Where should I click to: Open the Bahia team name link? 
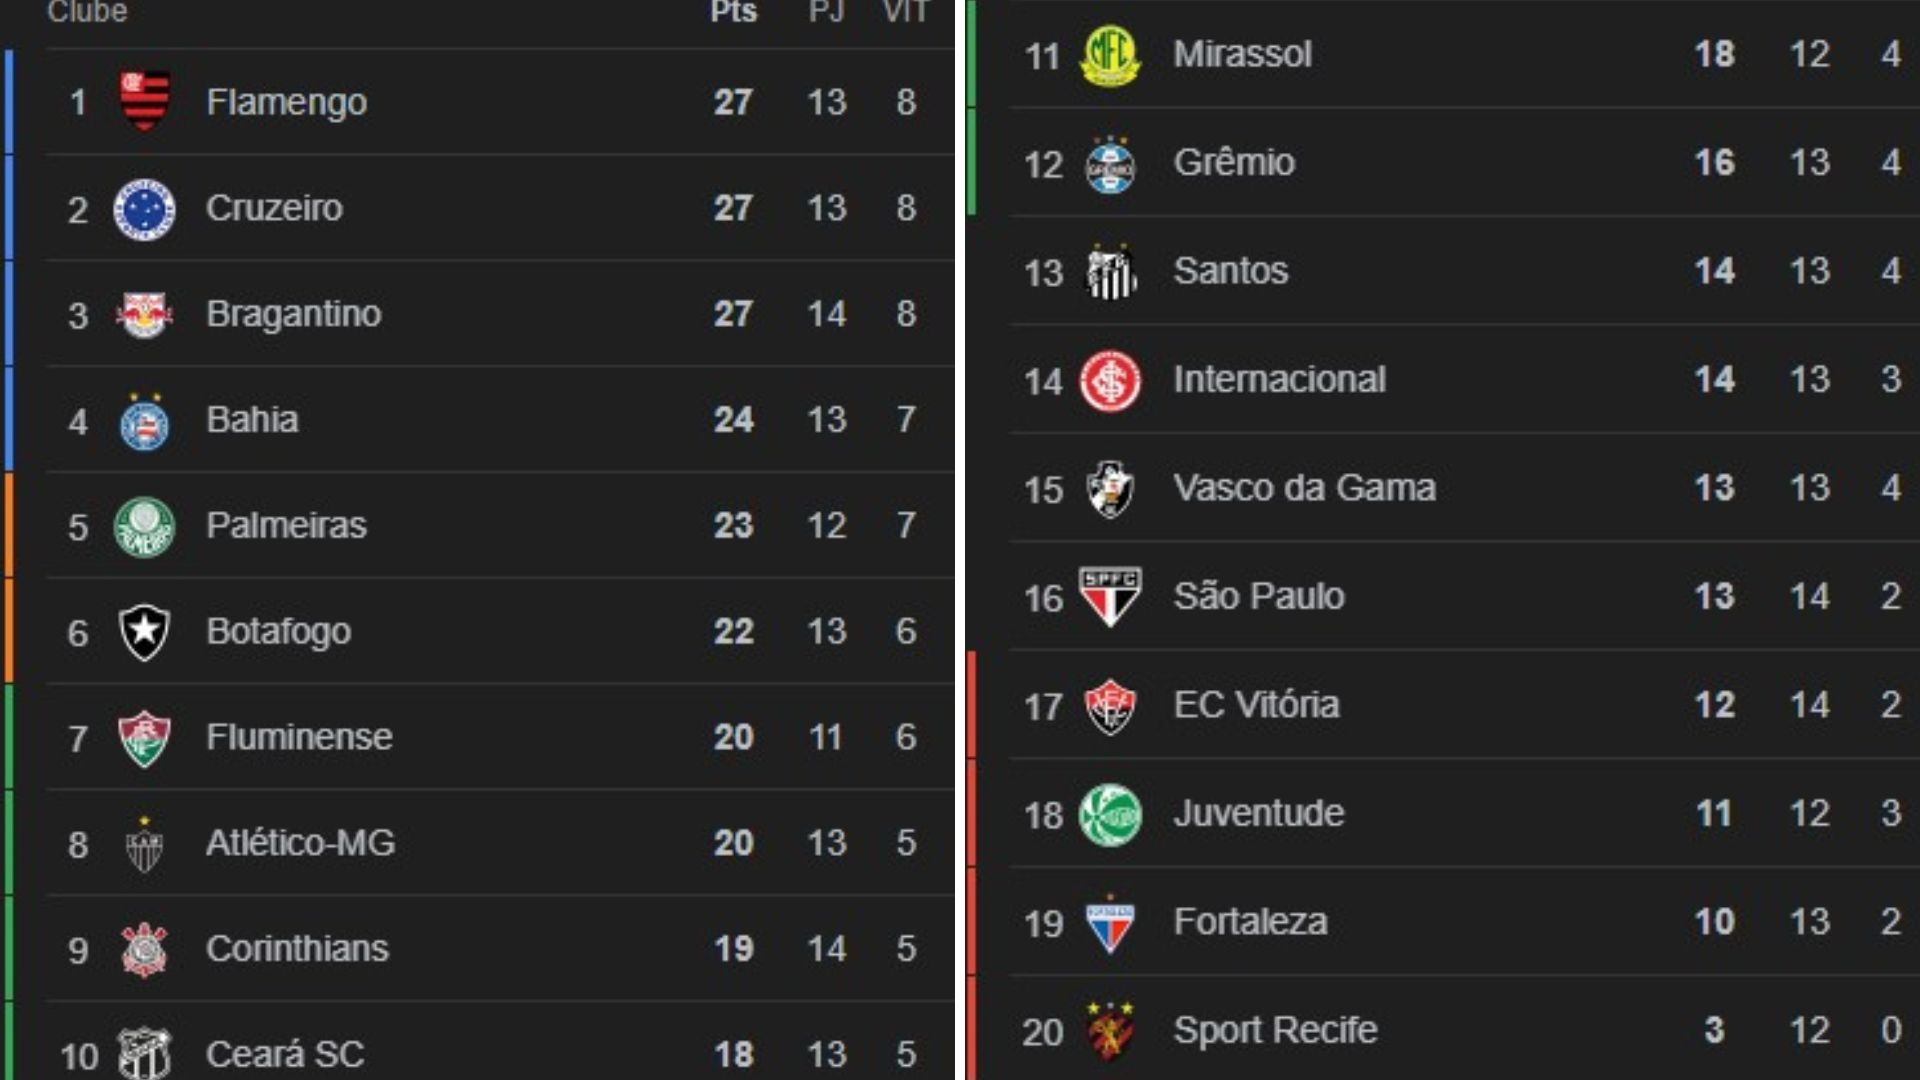[252, 419]
